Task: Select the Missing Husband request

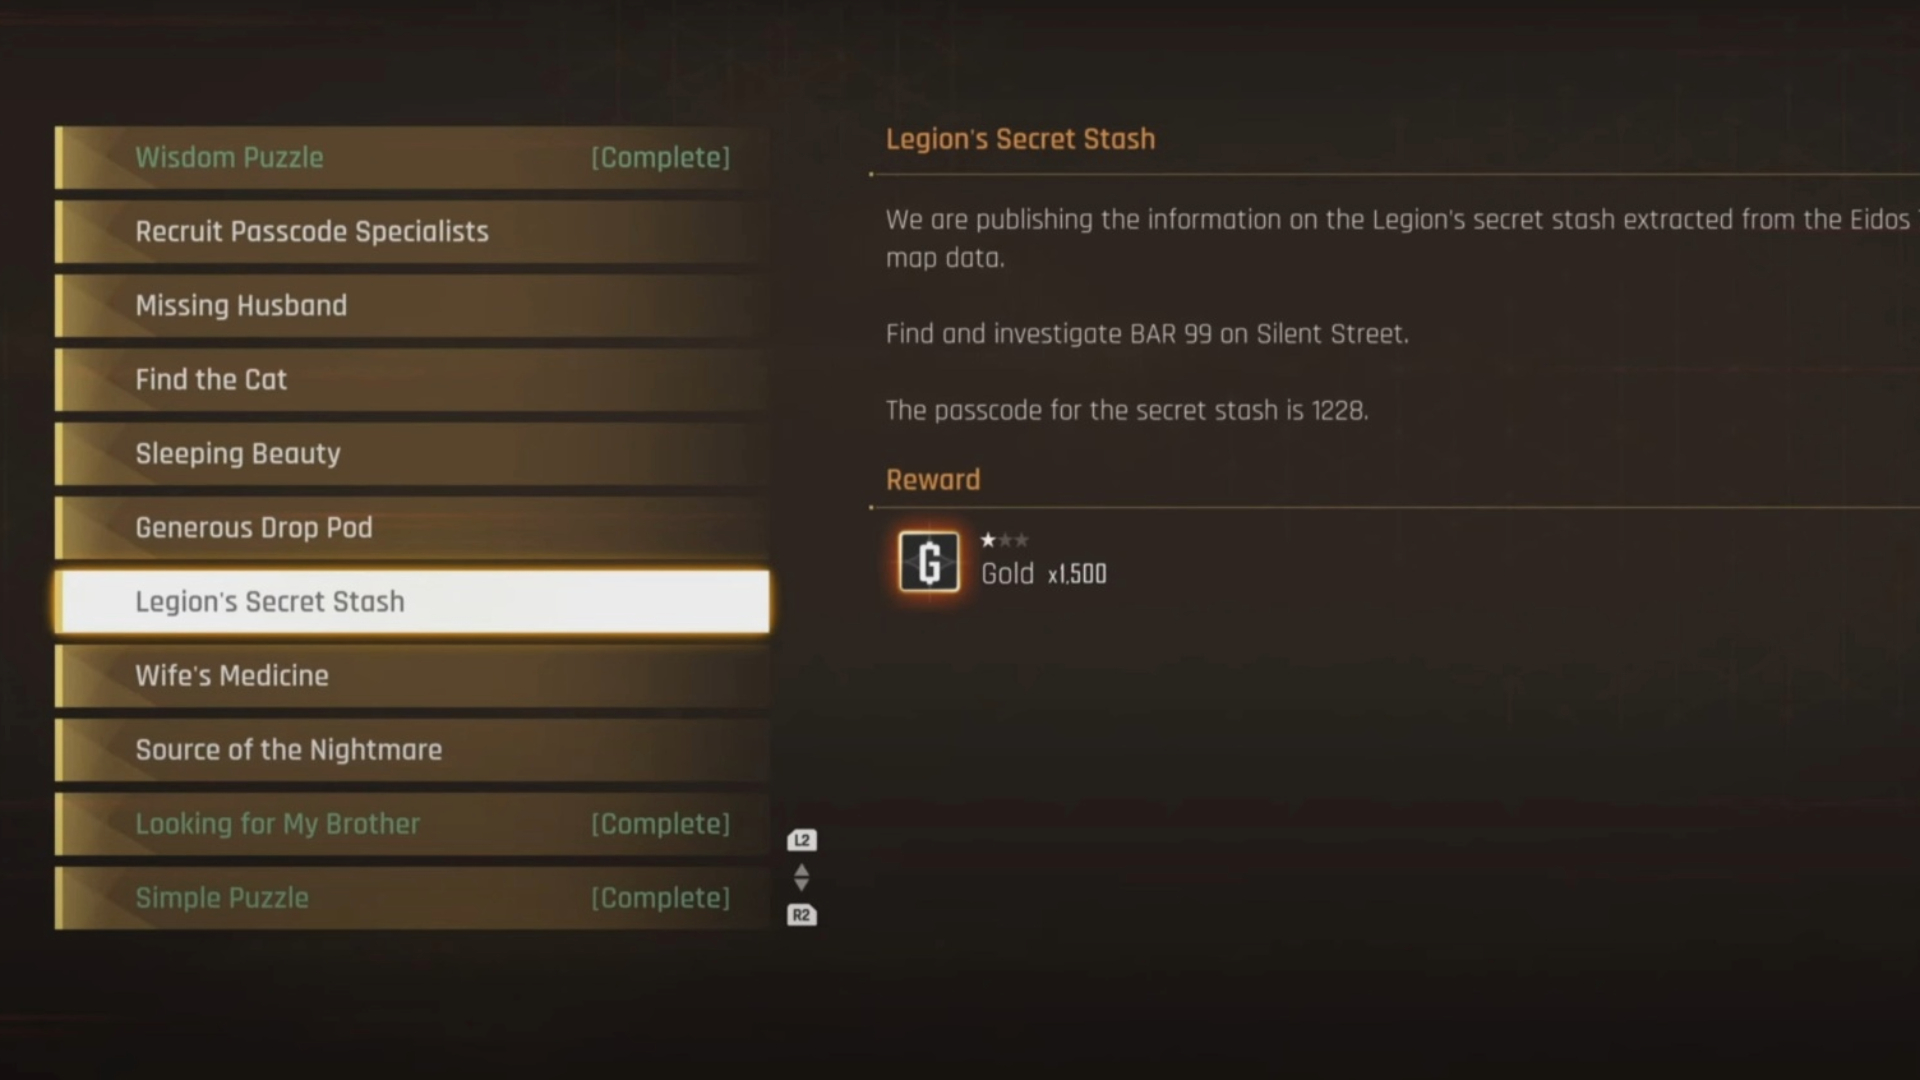Action: click(x=412, y=305)
